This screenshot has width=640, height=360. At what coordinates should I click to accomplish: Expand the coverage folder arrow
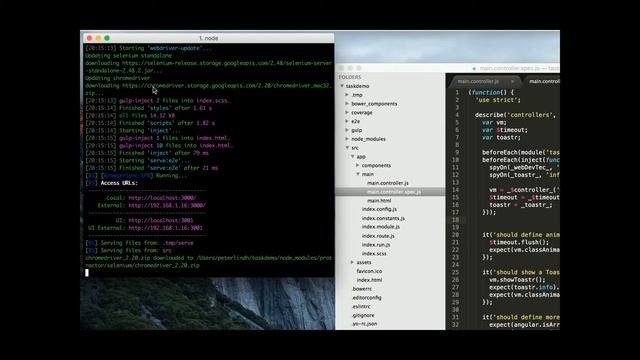(x=347, y=112)
